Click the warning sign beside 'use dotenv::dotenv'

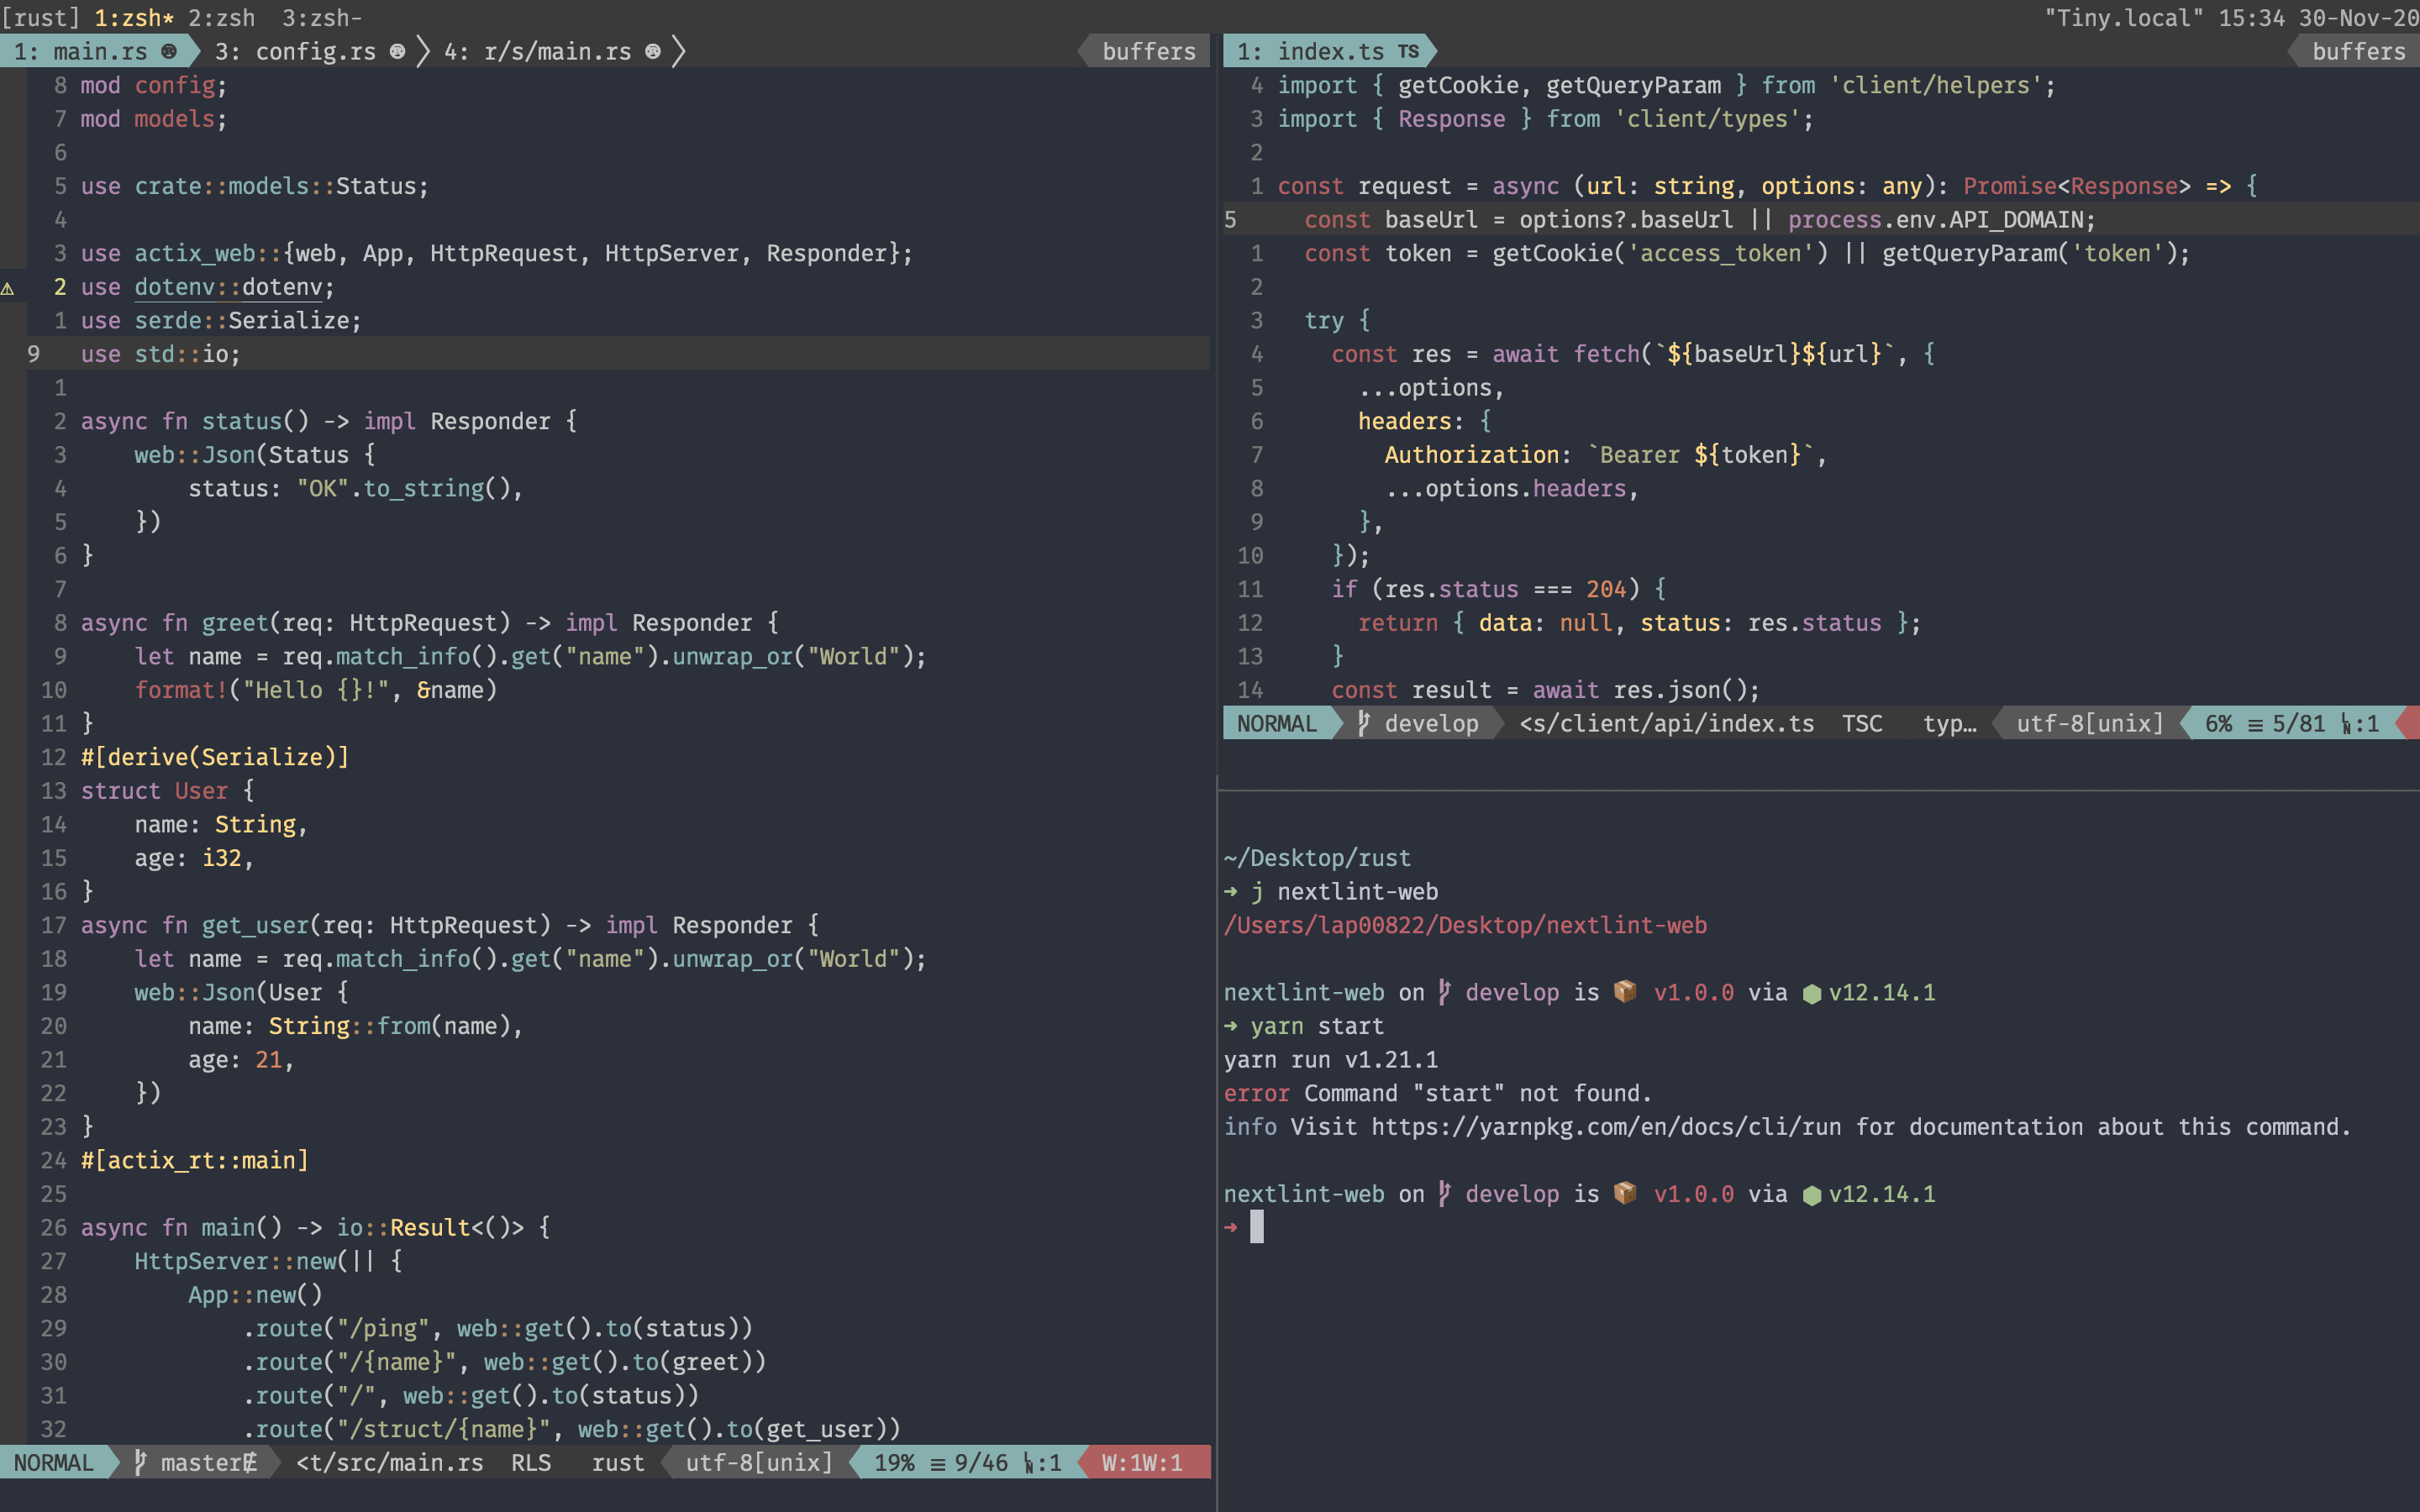click(x=8, y=288)
